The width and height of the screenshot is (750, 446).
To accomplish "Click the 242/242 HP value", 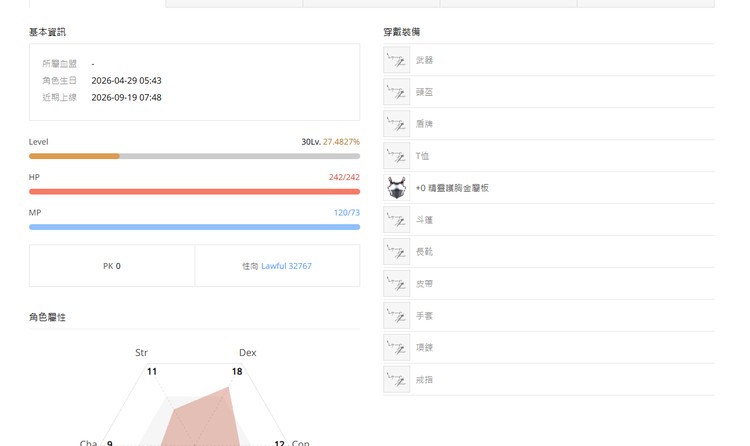I will pos(344,177).
